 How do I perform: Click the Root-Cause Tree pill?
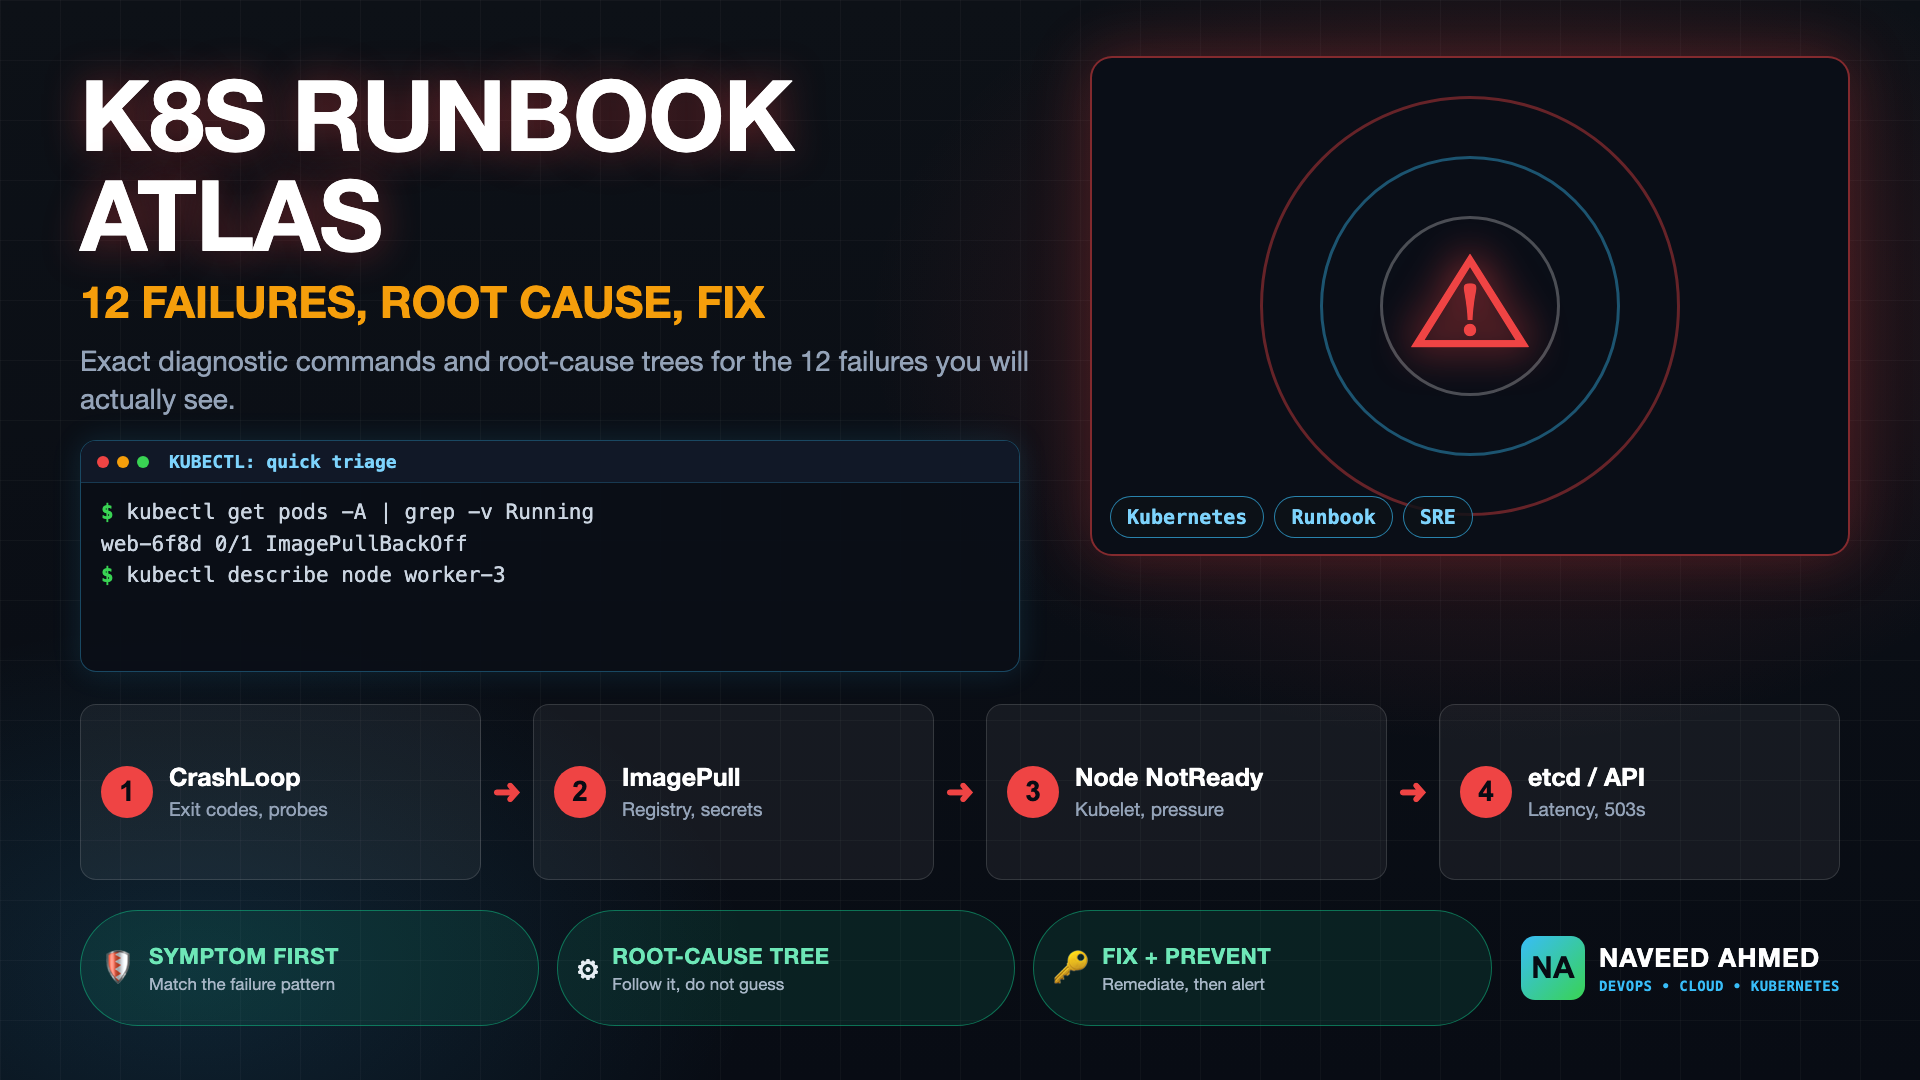coord(786,968)
